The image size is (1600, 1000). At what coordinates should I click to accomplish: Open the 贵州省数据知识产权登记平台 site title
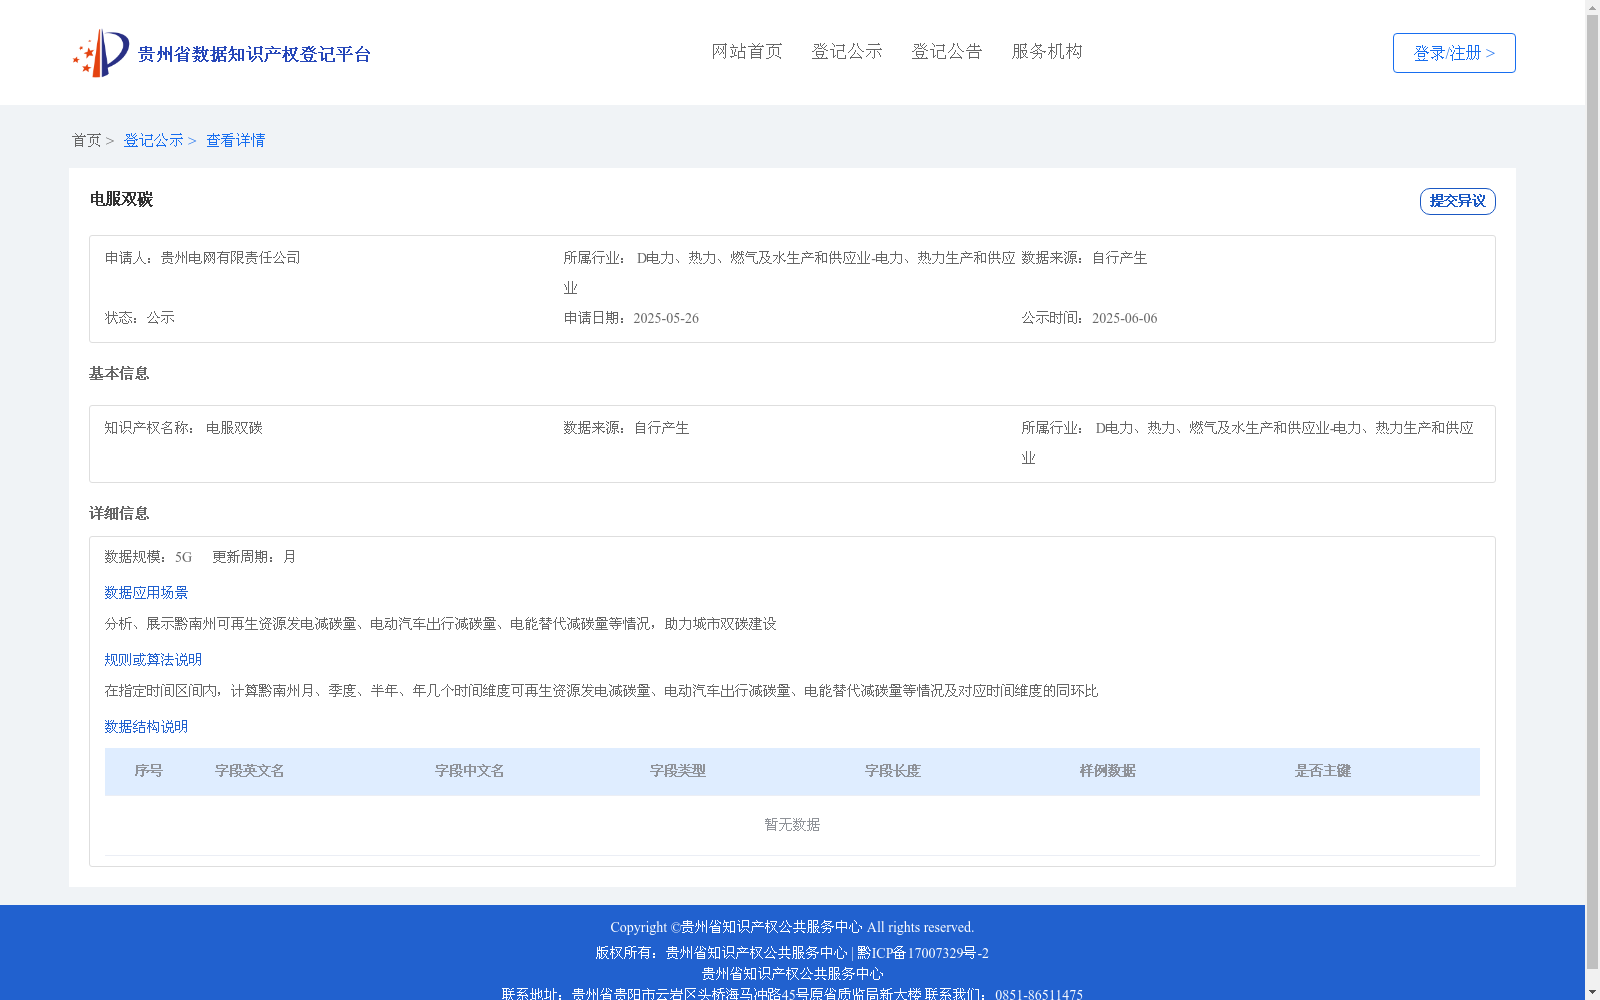(x=254, y=54)
